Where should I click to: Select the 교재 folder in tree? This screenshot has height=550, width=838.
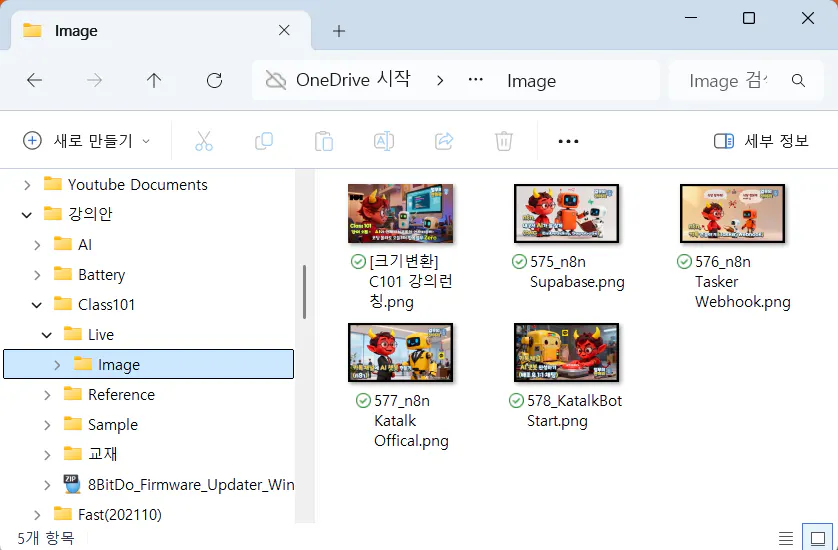tap(103, 454)
